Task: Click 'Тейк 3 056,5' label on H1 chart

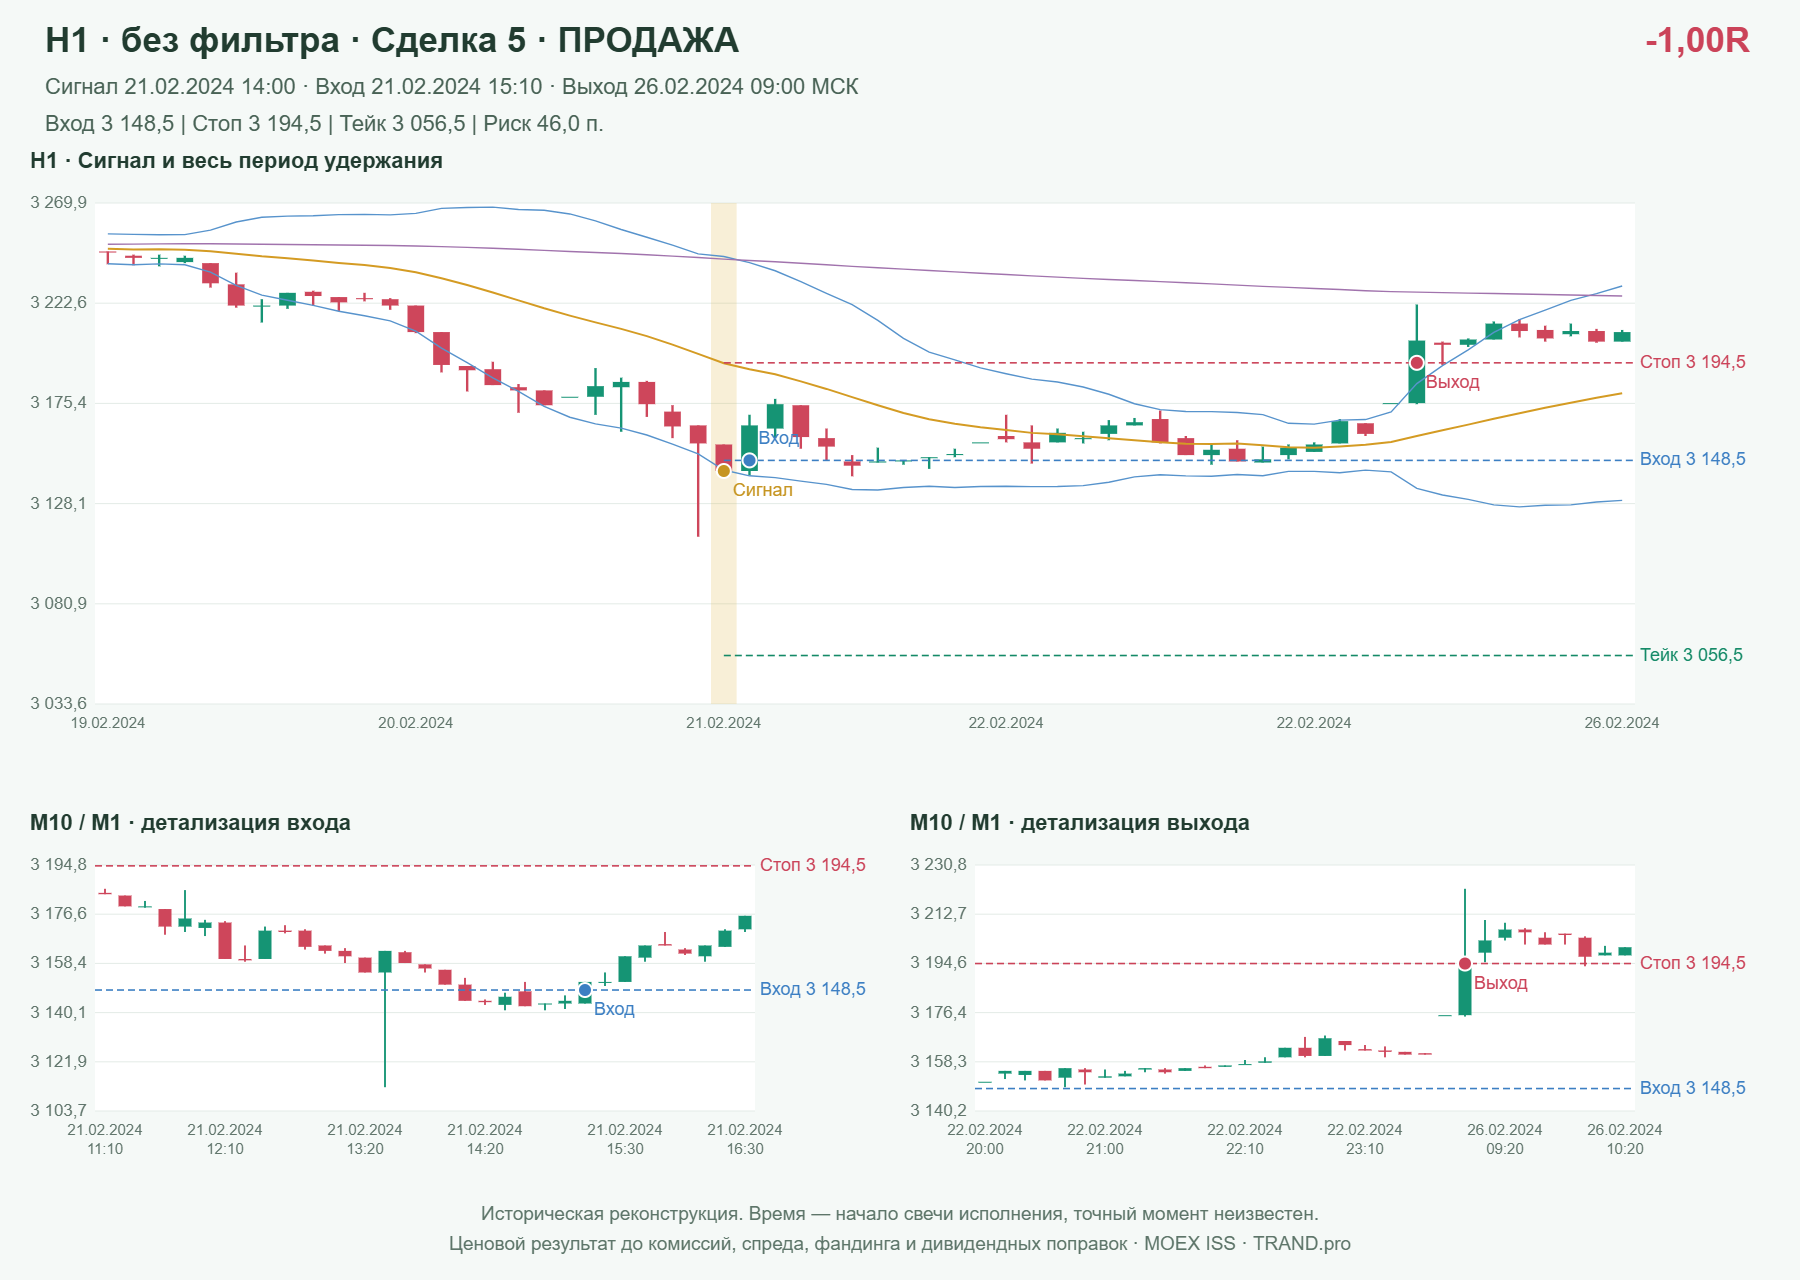Action: tap(1691, 655)
